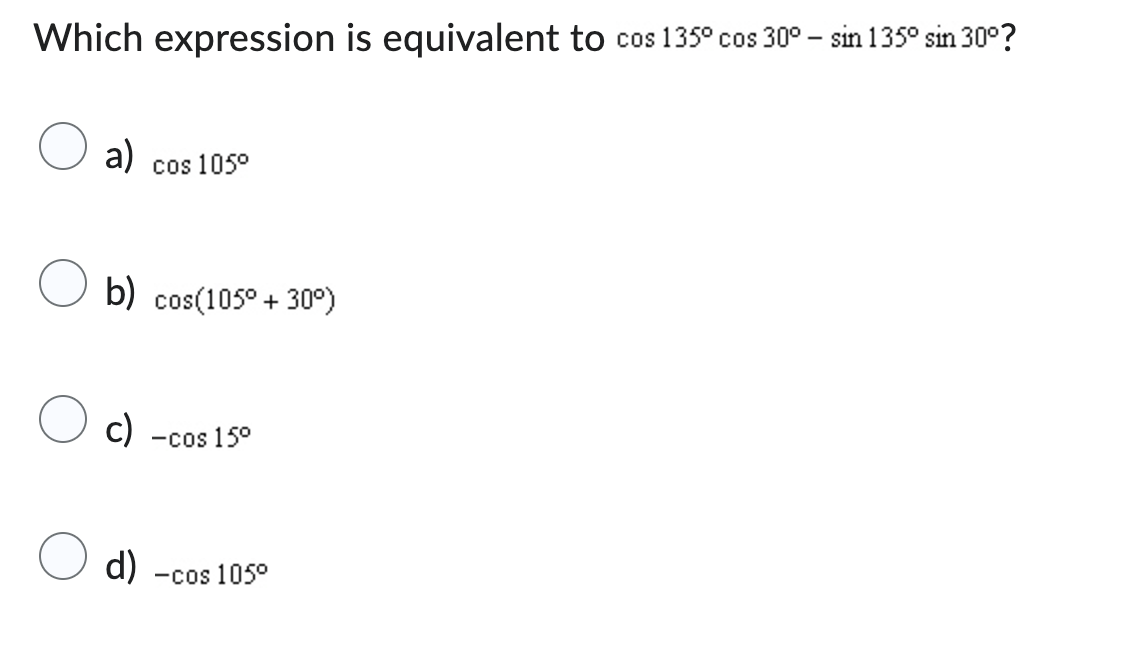Click the option b) label text
Screen dimensions: 1142x658
(x=118, y=290)
